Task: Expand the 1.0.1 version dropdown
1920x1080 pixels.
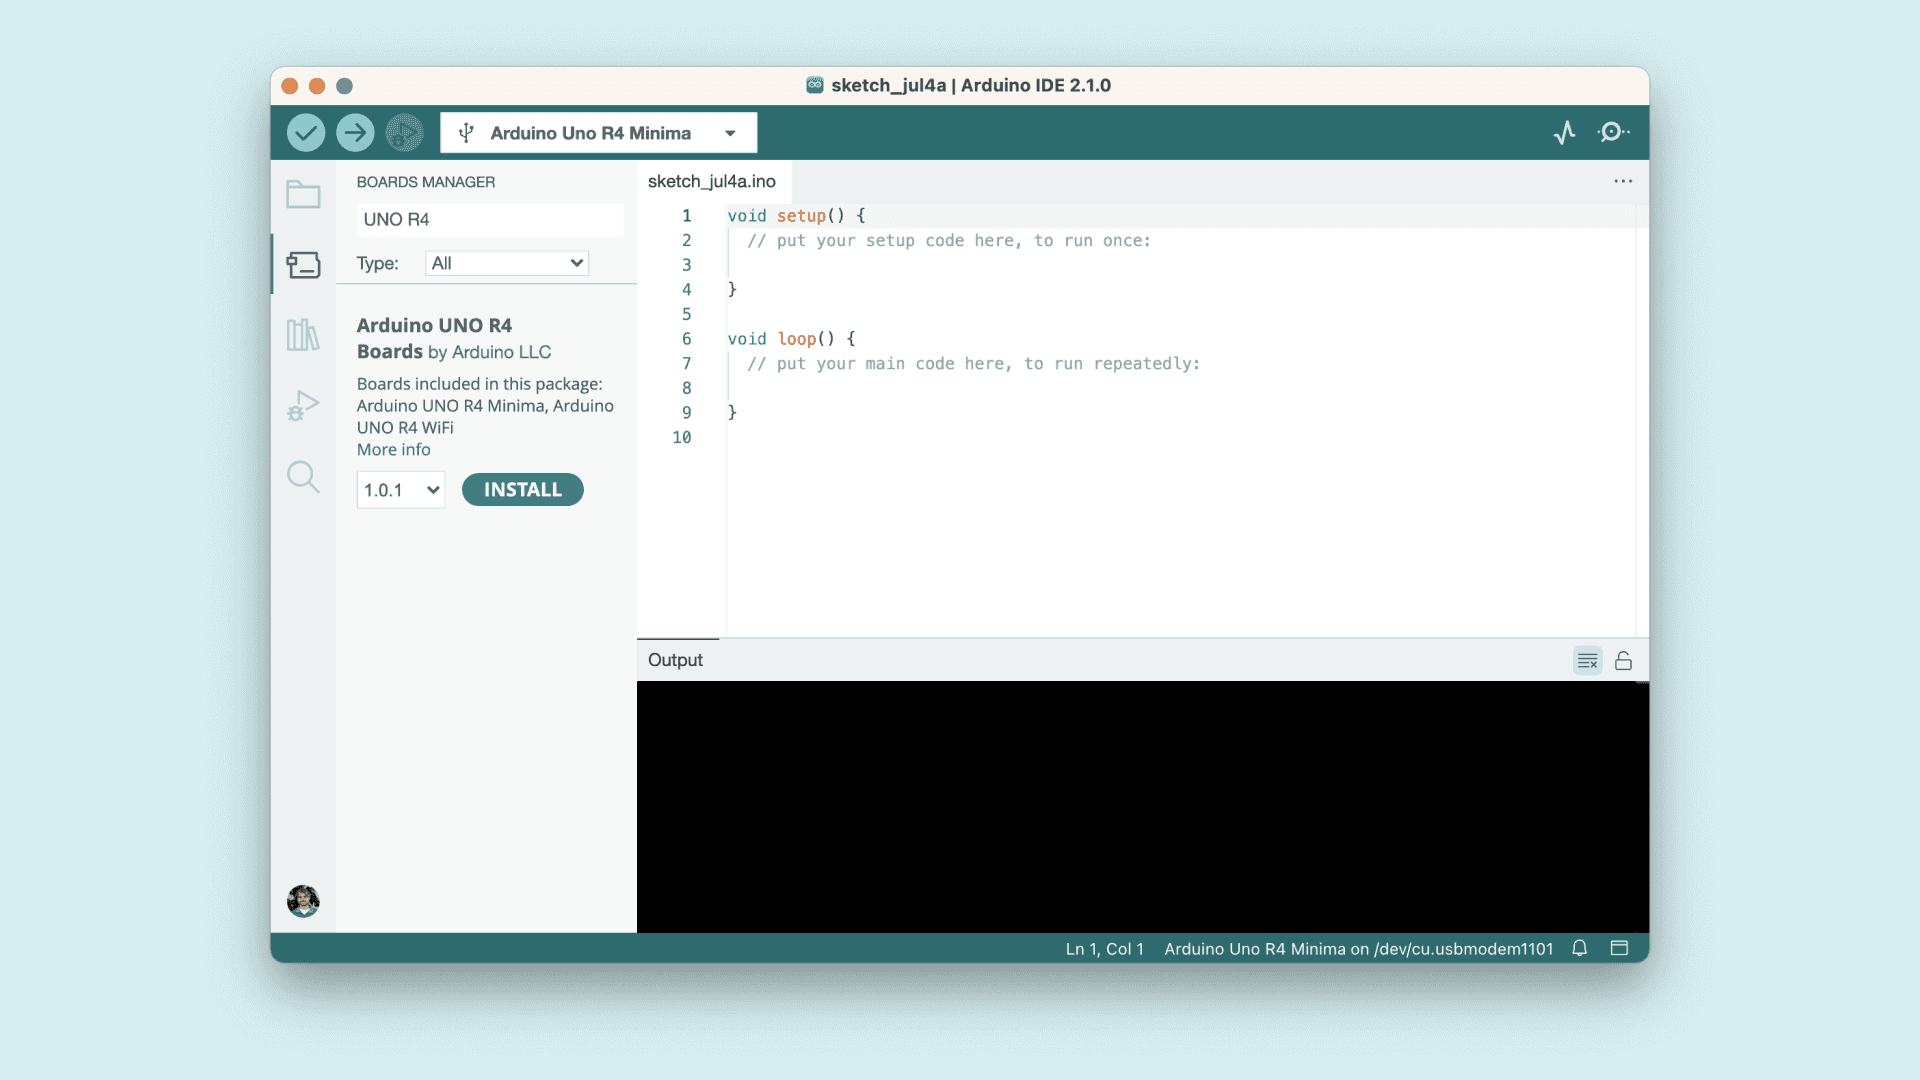Action: 401,490
